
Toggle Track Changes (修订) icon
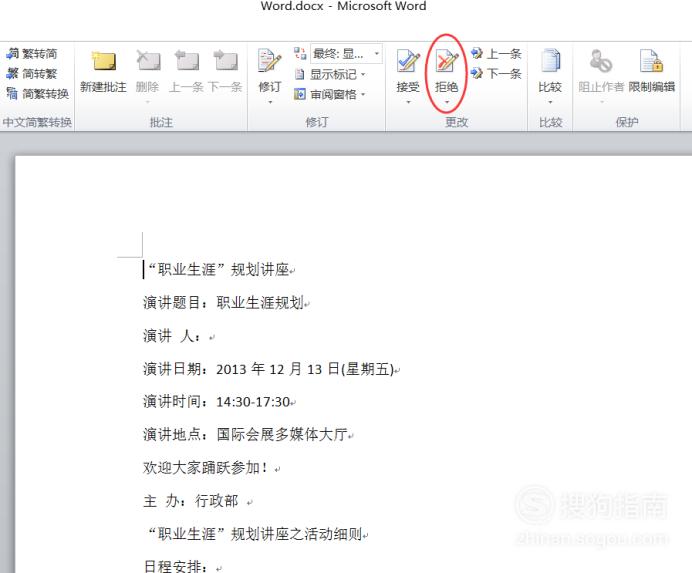point(269,61)
